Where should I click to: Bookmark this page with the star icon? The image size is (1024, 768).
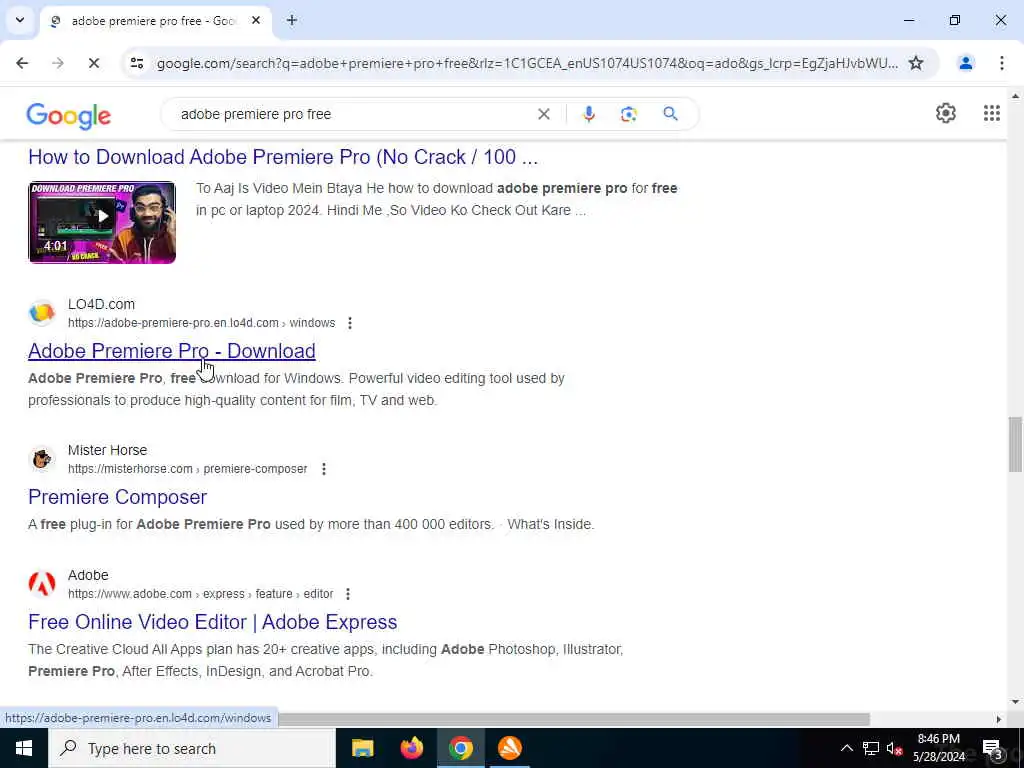(916, 63)
